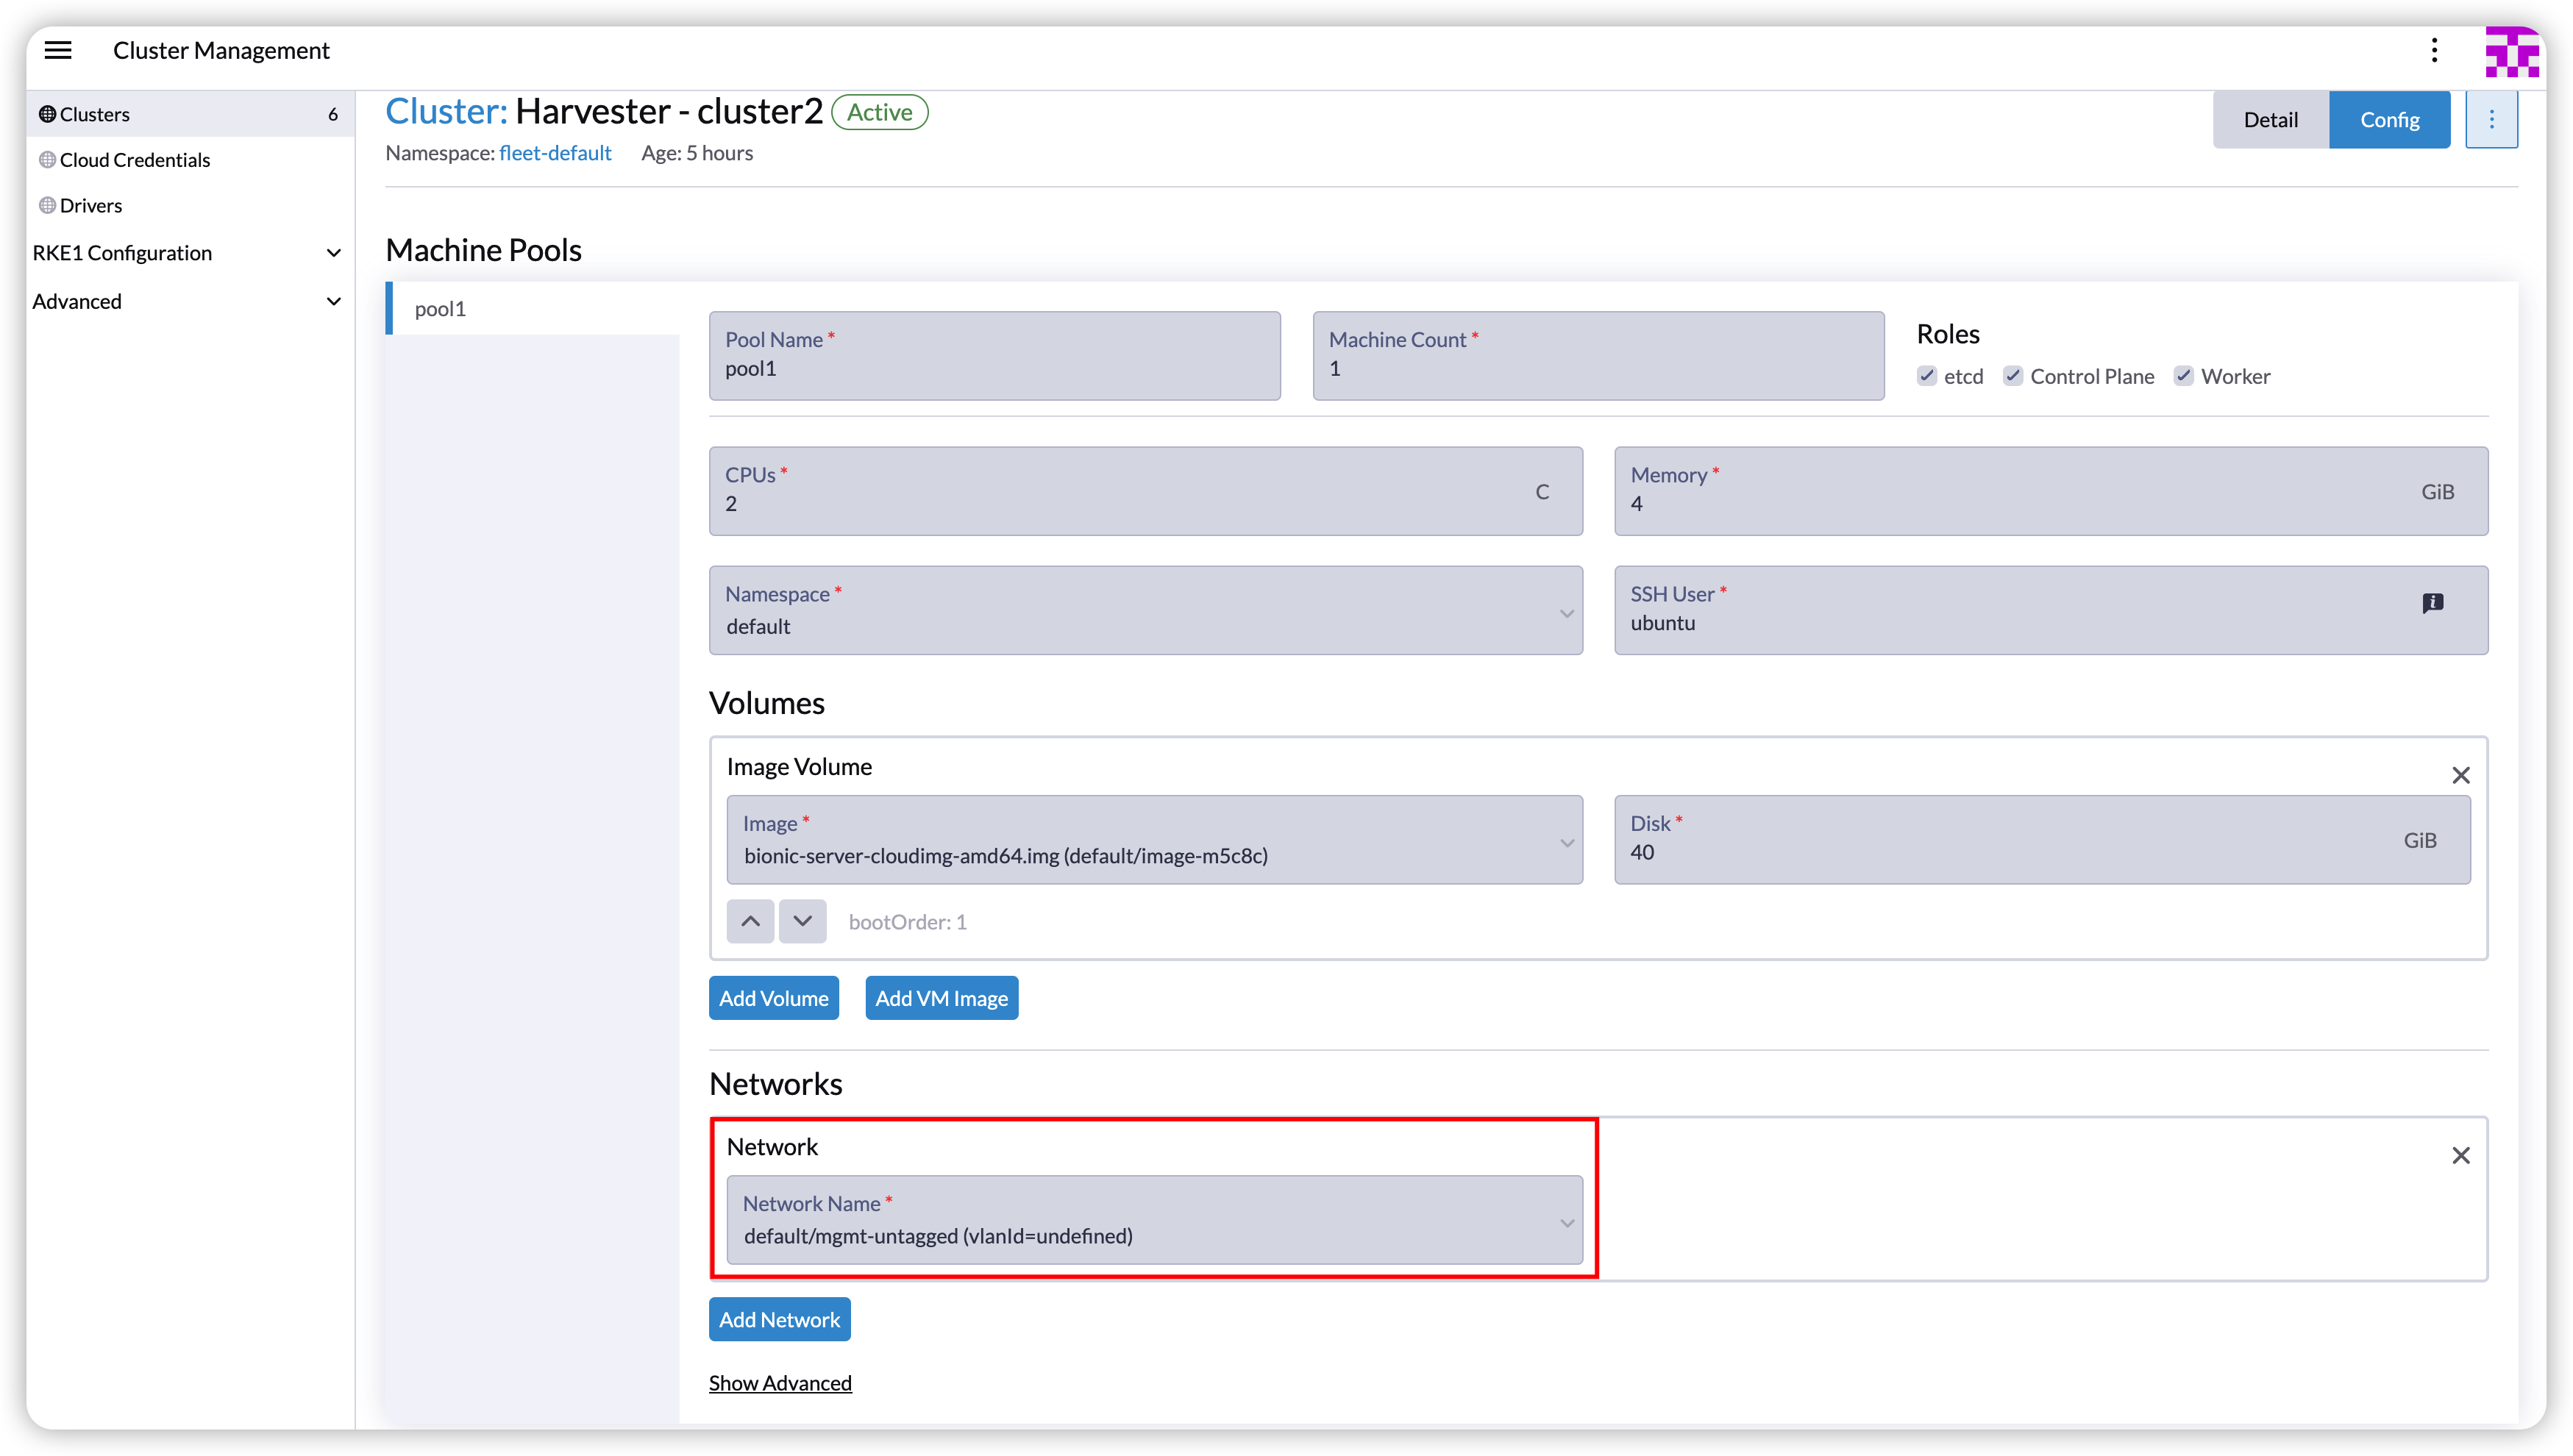Click the Clusters globe icon
Viewport: 2573px width, 1456px height.
click(x=47, y=114)
